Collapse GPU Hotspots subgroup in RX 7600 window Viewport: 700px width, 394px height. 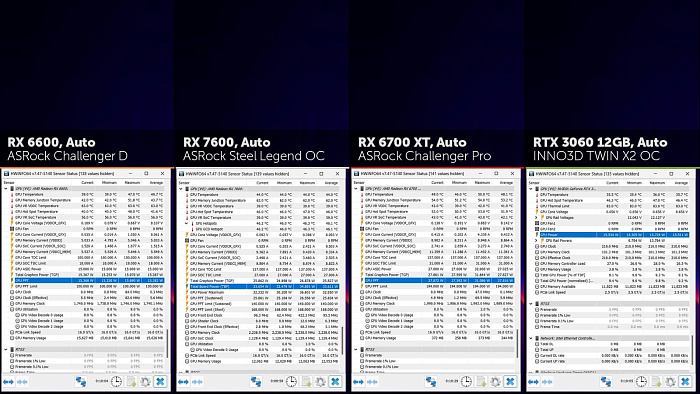pos(187,223)
